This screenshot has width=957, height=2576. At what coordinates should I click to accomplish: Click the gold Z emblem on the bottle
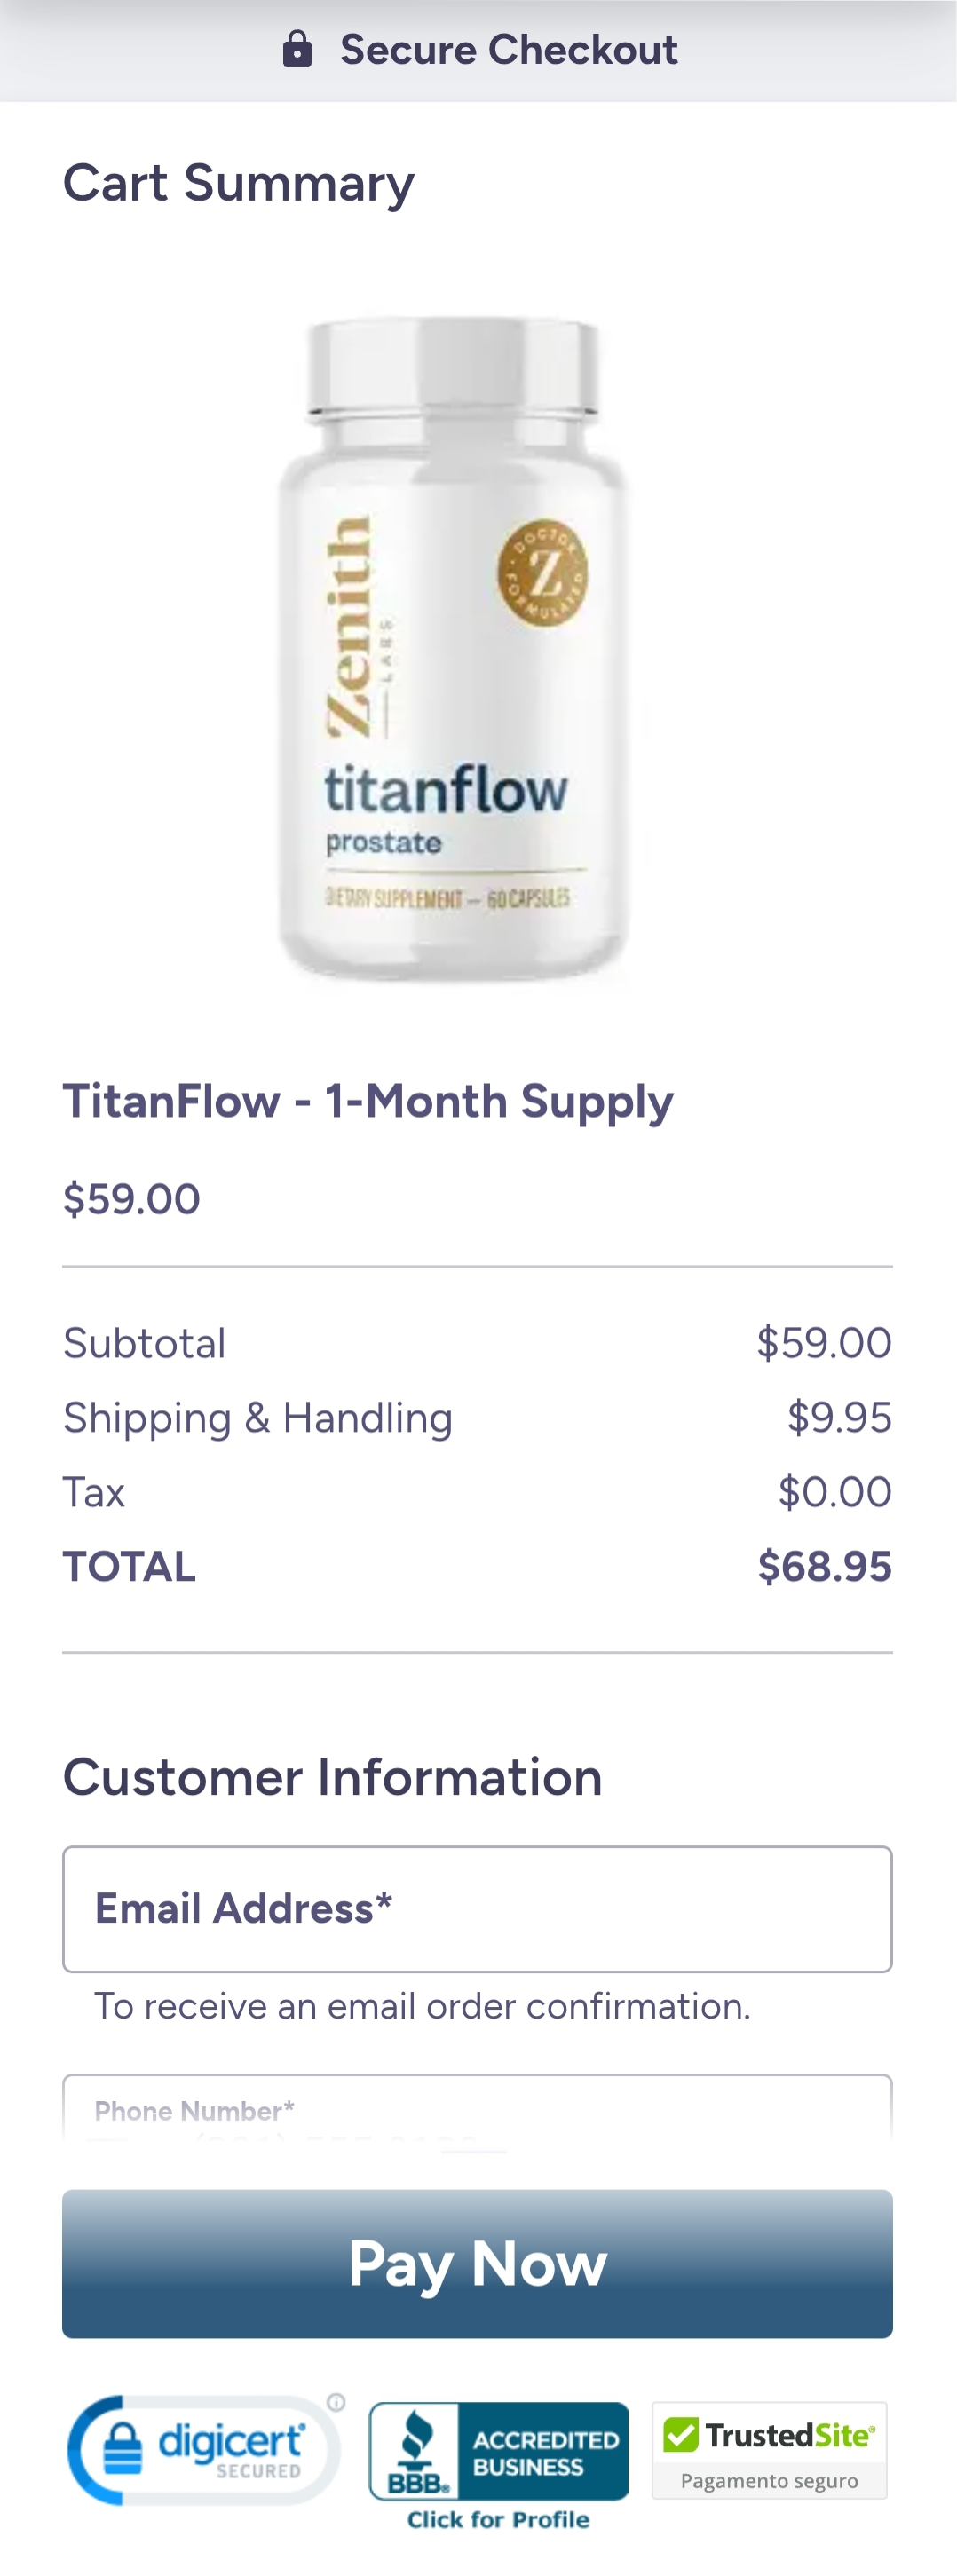tap(543, 575)
